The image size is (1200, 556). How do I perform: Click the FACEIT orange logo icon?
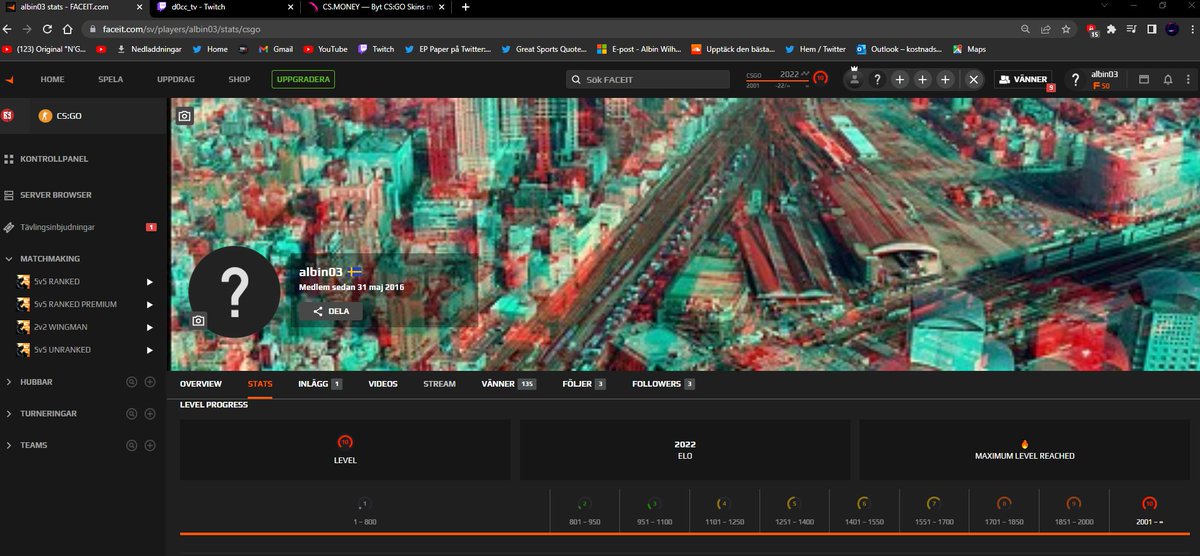tap(9, 79)
